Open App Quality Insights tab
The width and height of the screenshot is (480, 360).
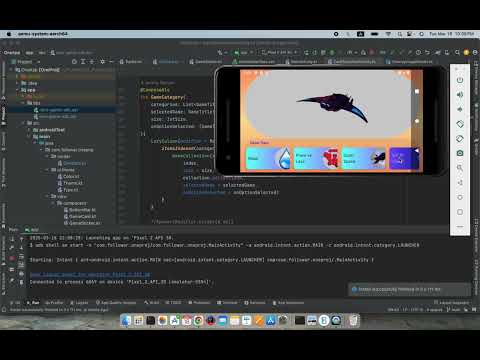click(116, 303)
